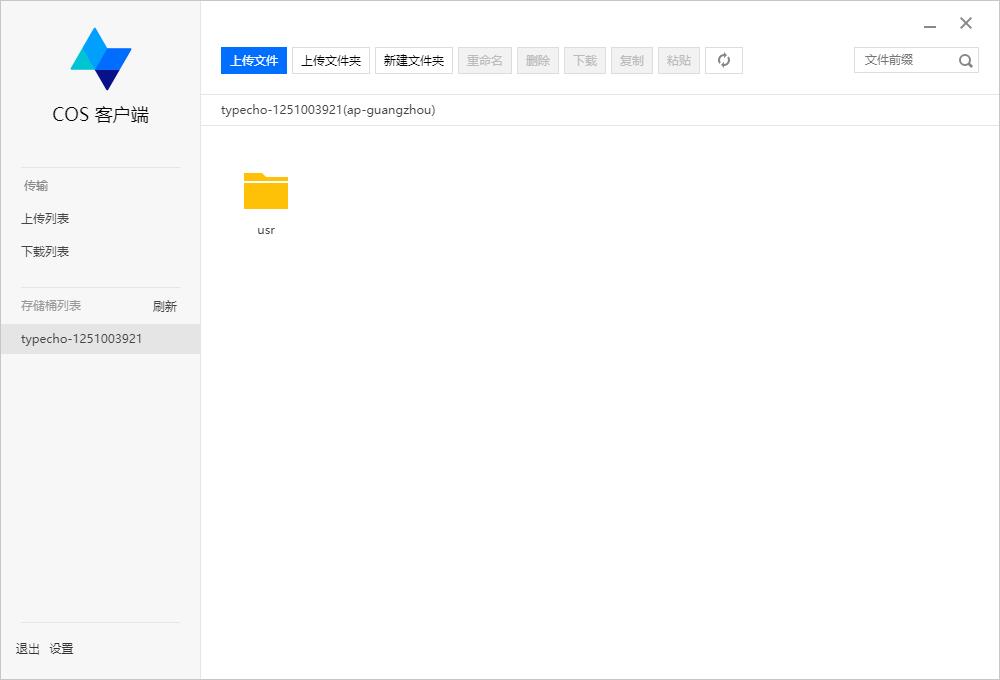Click the 复制 copy button

(x=632, y=61)
